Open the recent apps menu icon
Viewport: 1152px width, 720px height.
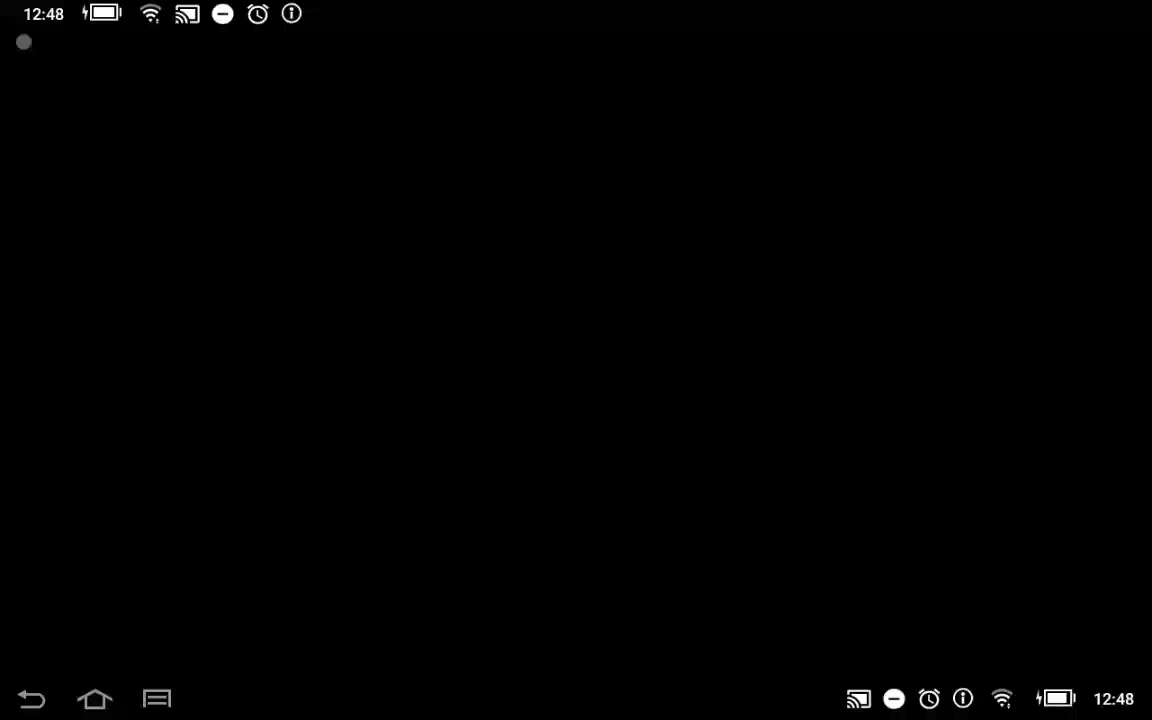[x=157, y=699]
